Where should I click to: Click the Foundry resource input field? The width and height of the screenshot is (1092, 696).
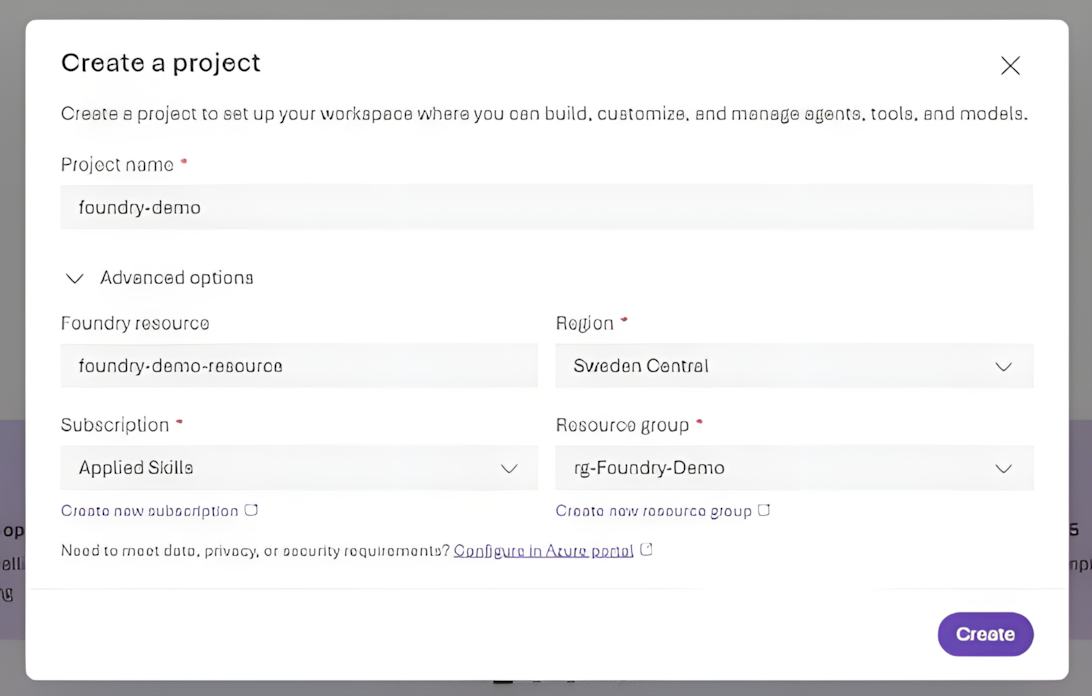(x=299, y=366)
